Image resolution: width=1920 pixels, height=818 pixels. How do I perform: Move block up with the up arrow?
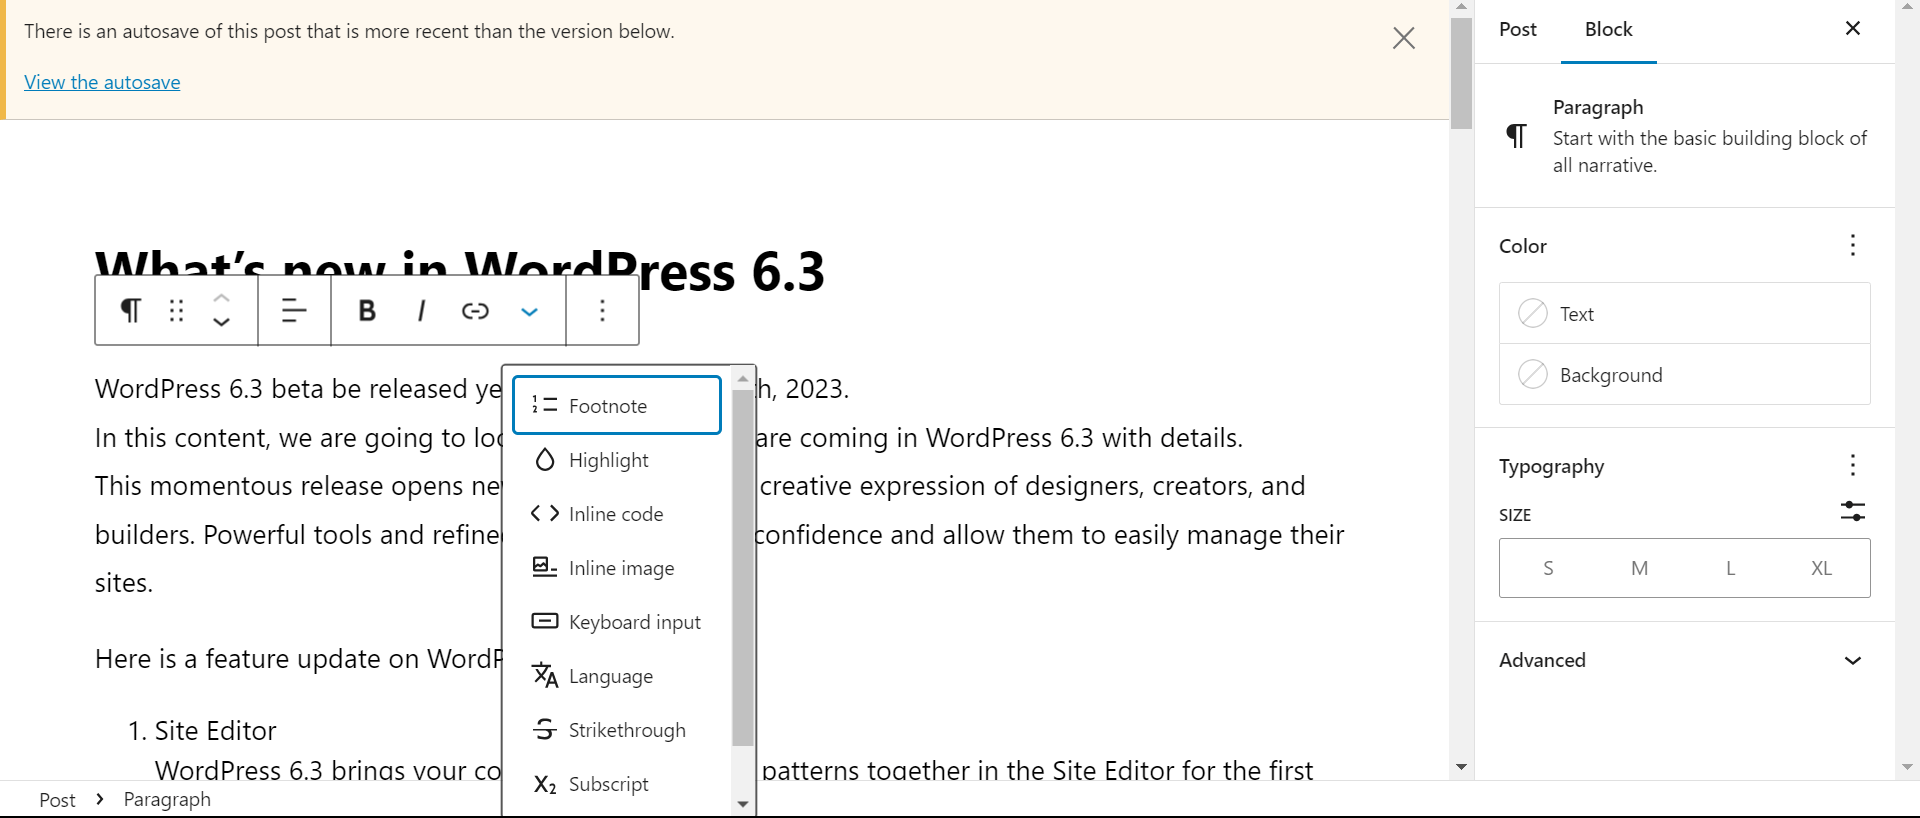point(222,298)
